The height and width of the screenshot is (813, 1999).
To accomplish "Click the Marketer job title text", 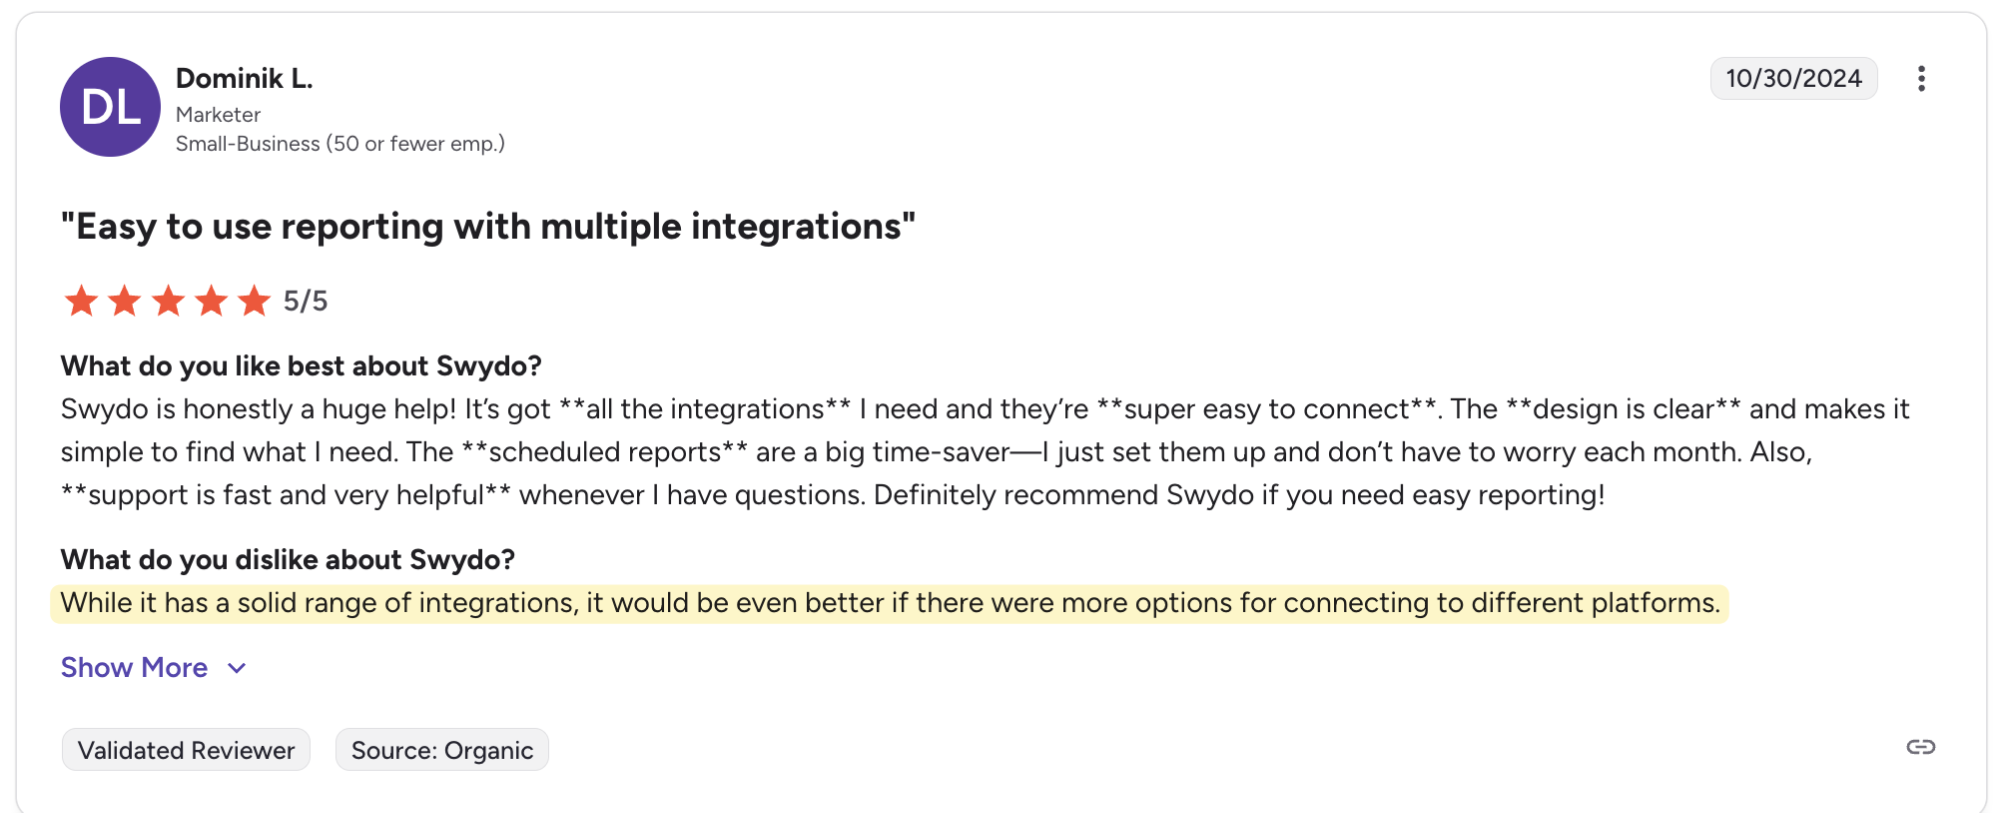I will (x=218, y=115).
